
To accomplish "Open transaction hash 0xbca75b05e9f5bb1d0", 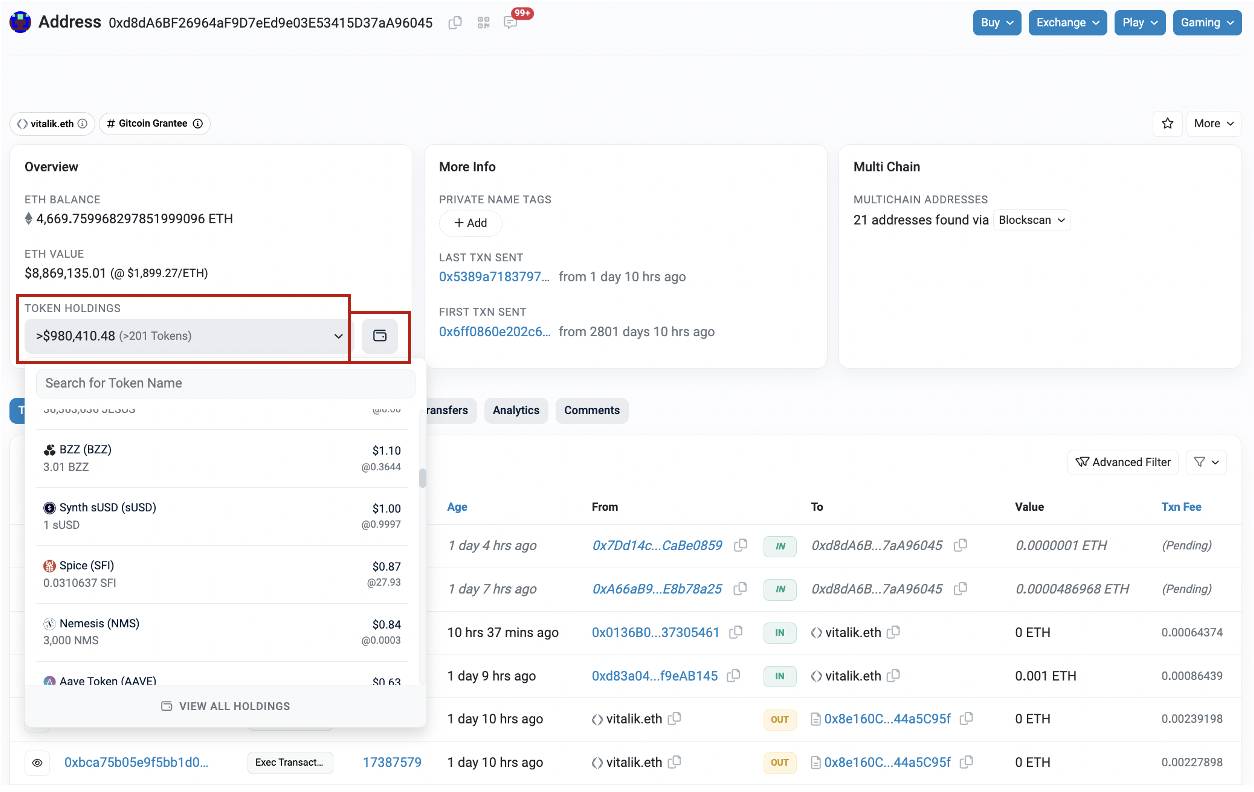I will pyautogui.click(x=137, y=762).
